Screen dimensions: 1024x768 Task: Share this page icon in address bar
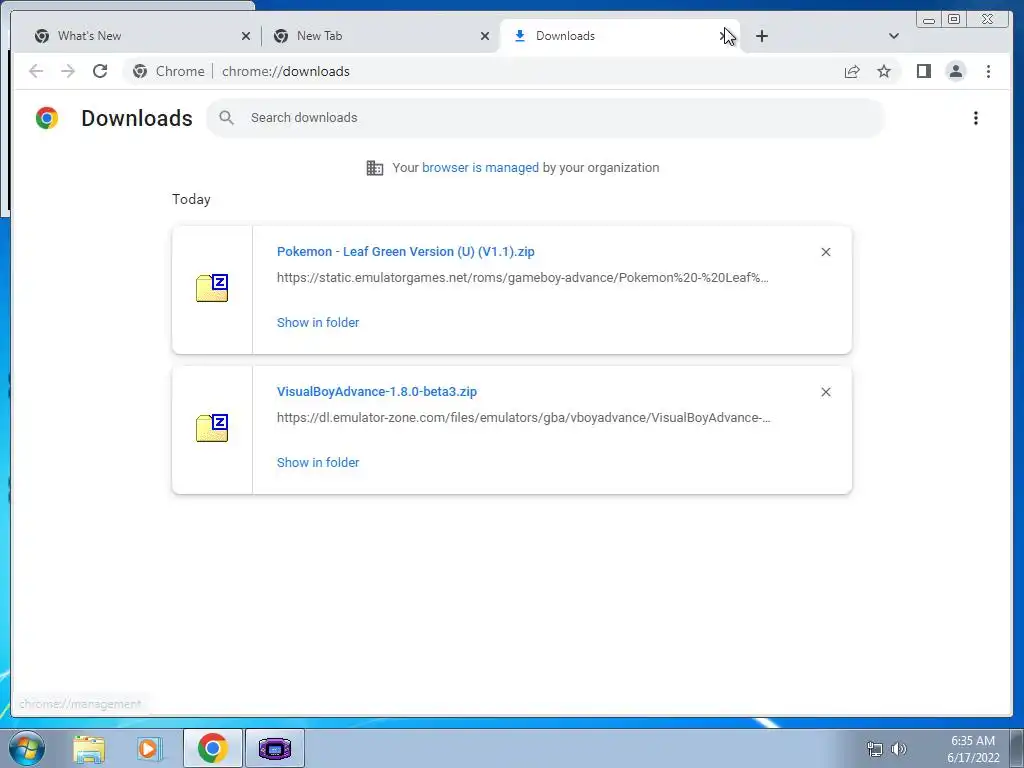pos(852,71)
